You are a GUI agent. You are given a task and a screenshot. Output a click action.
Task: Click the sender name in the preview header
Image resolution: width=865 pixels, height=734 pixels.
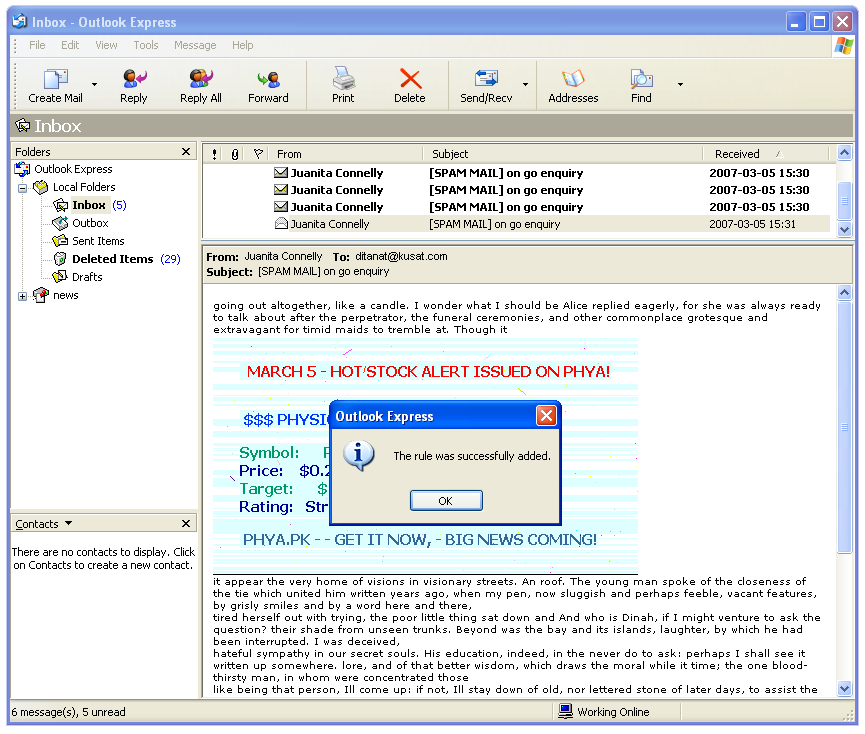point(283,256)
